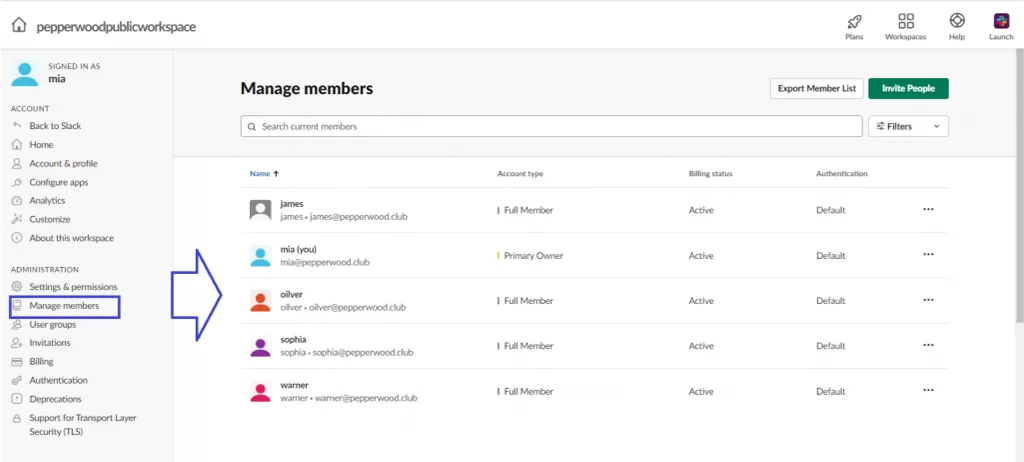Click the green Invite People button

point(908,88)
